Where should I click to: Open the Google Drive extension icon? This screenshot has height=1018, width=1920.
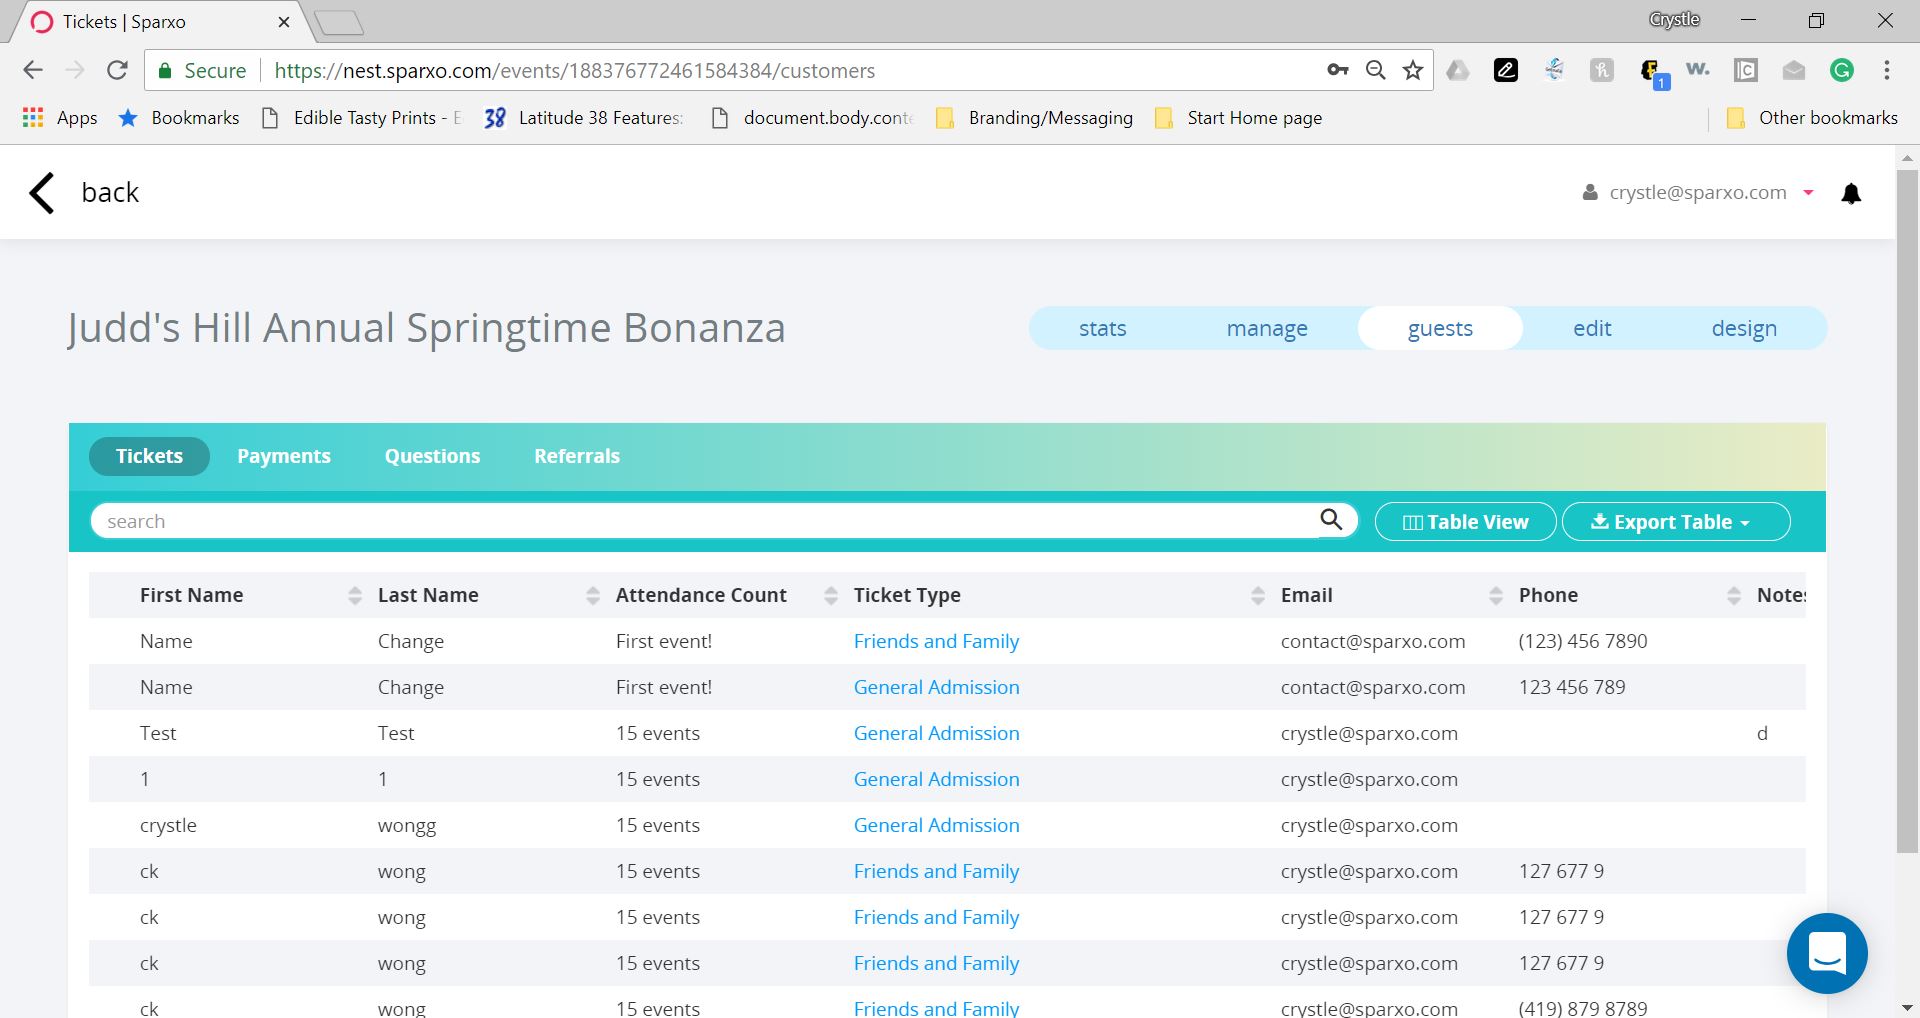click(1459, 70)
